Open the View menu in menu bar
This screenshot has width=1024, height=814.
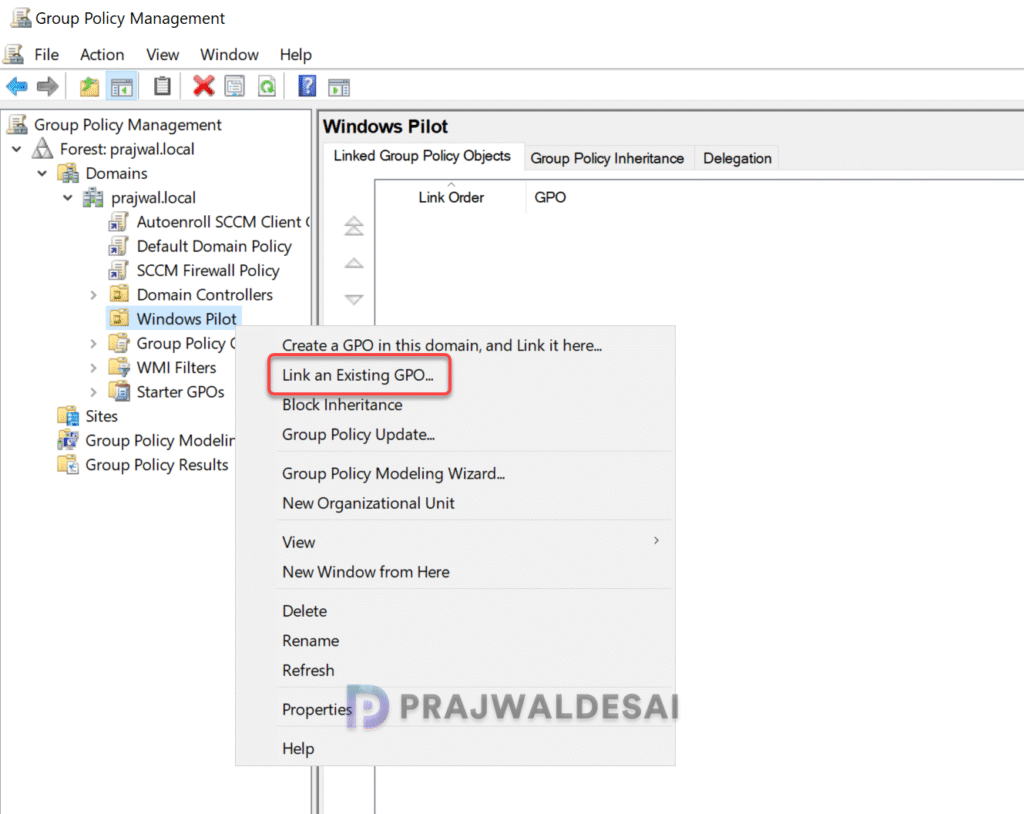[162, 54]
